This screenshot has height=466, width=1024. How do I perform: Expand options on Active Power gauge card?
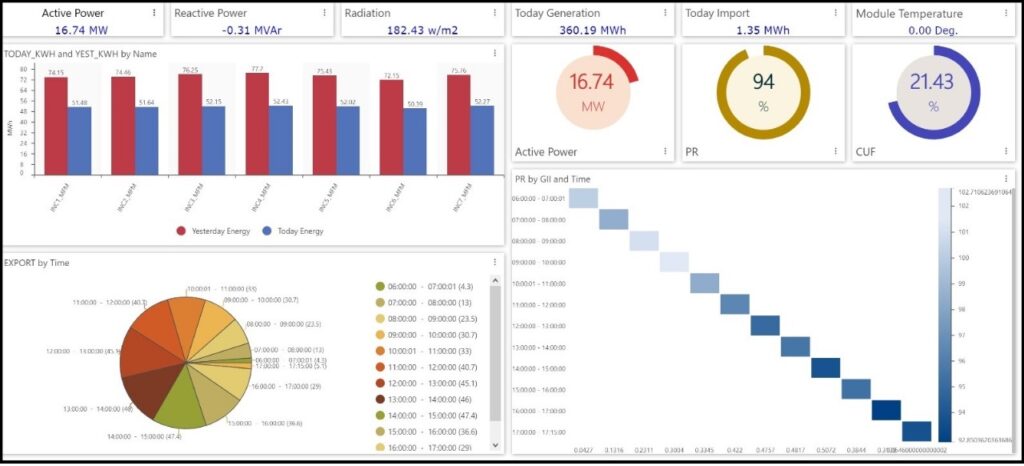click(666, 152)
